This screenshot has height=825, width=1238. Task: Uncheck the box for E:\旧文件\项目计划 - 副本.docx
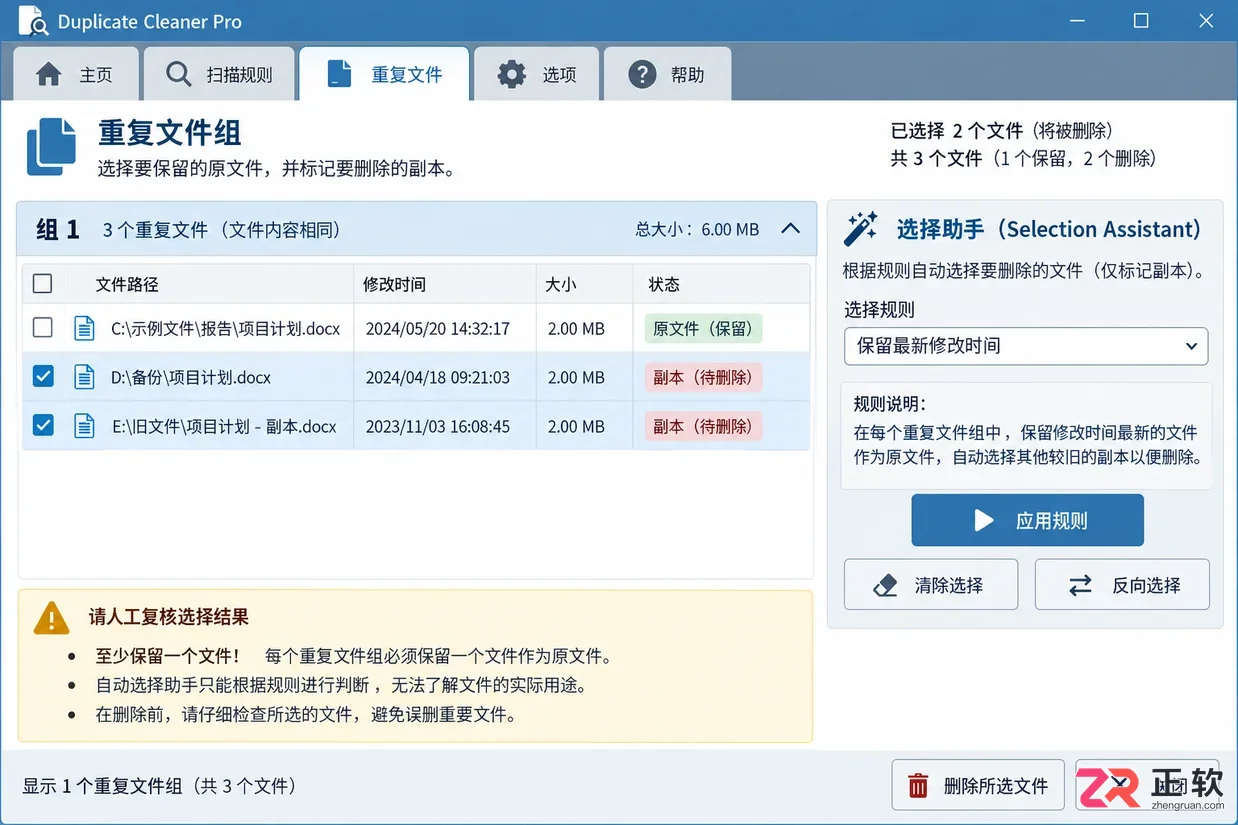(x=43, y=425)
